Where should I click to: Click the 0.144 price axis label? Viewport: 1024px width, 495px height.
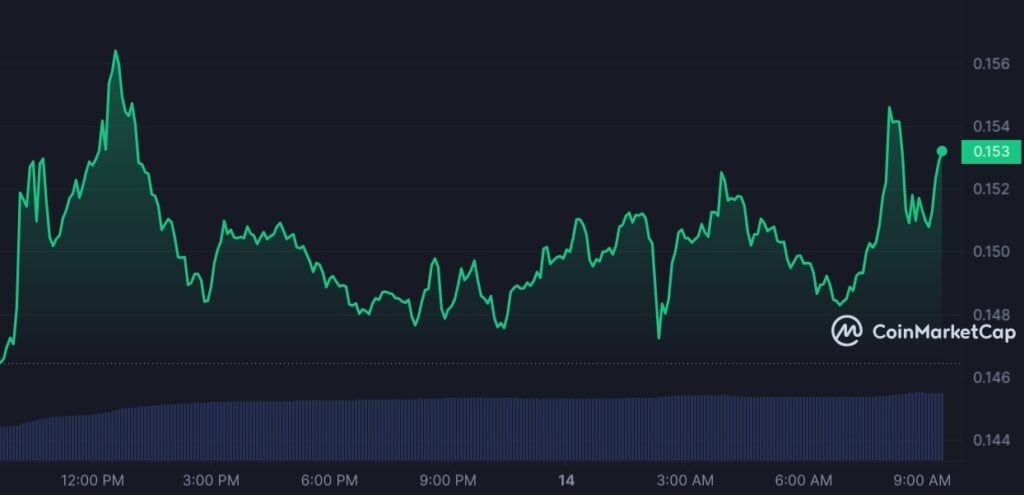point(991,440)
